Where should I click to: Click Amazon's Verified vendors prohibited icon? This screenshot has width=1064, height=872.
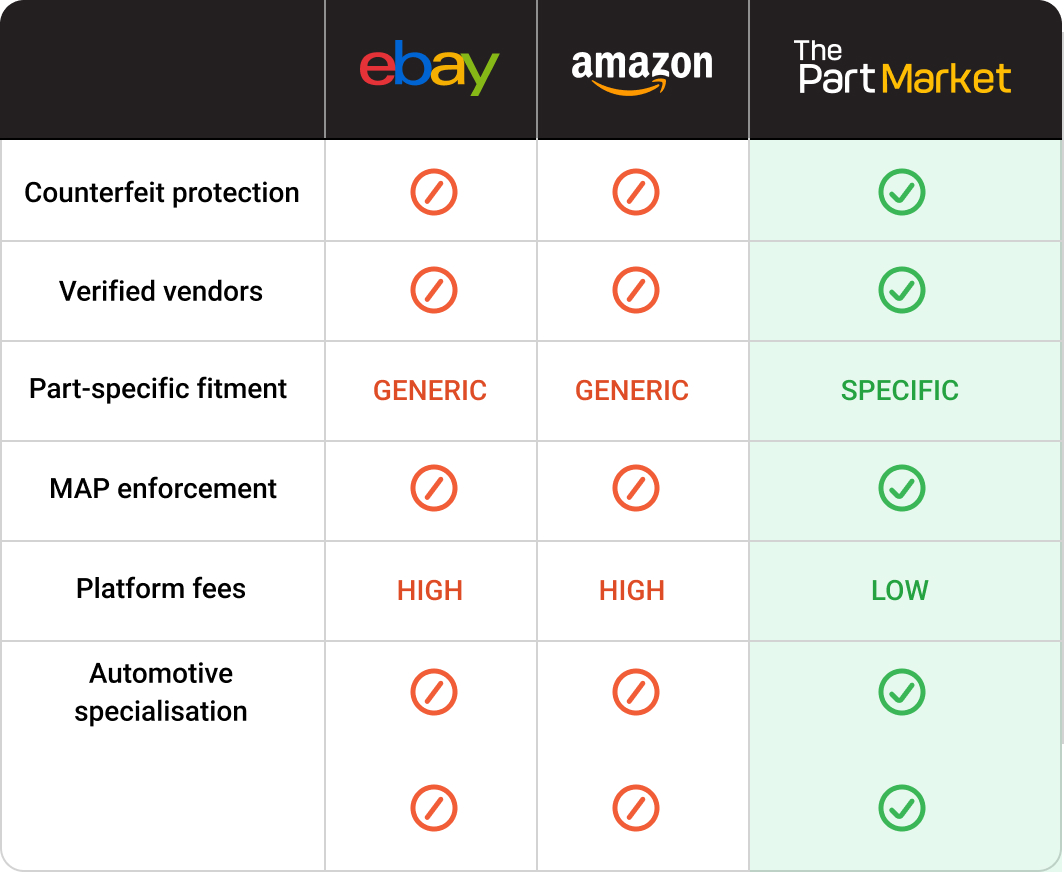[636, 291]
